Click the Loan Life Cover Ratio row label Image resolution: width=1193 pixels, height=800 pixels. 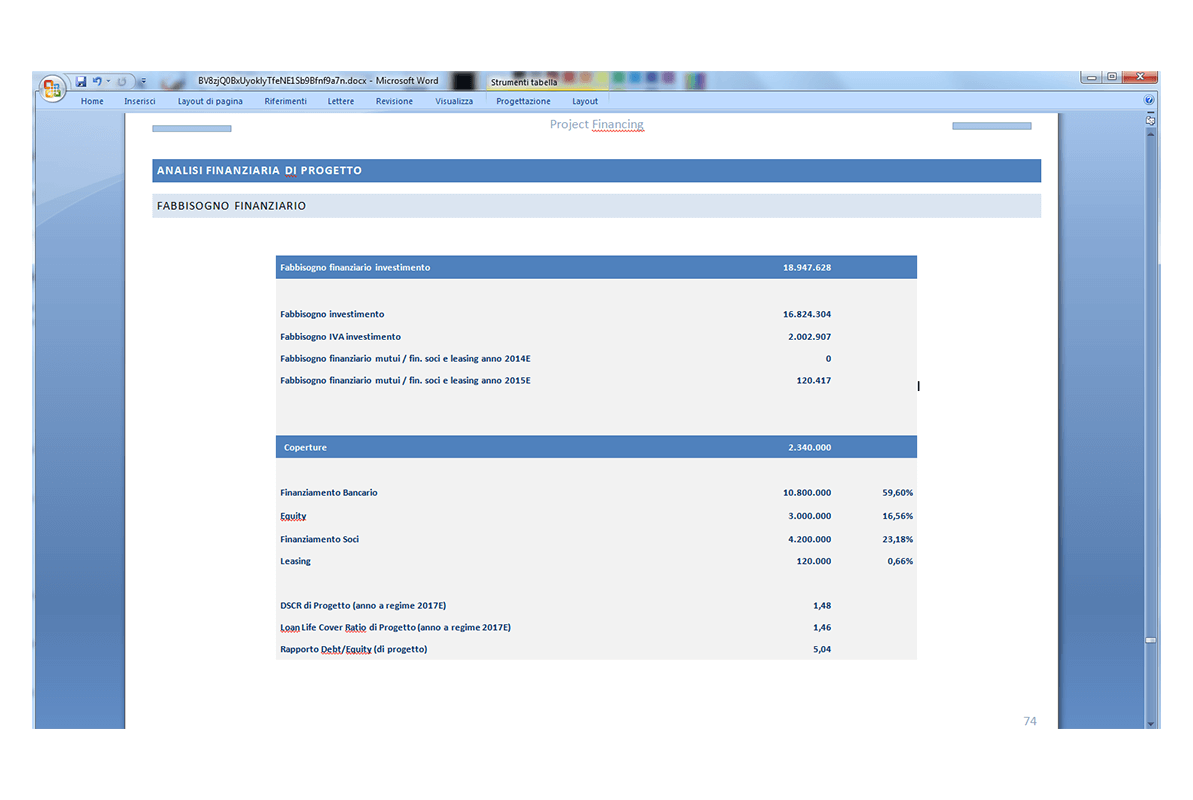(x=395, y=628)
